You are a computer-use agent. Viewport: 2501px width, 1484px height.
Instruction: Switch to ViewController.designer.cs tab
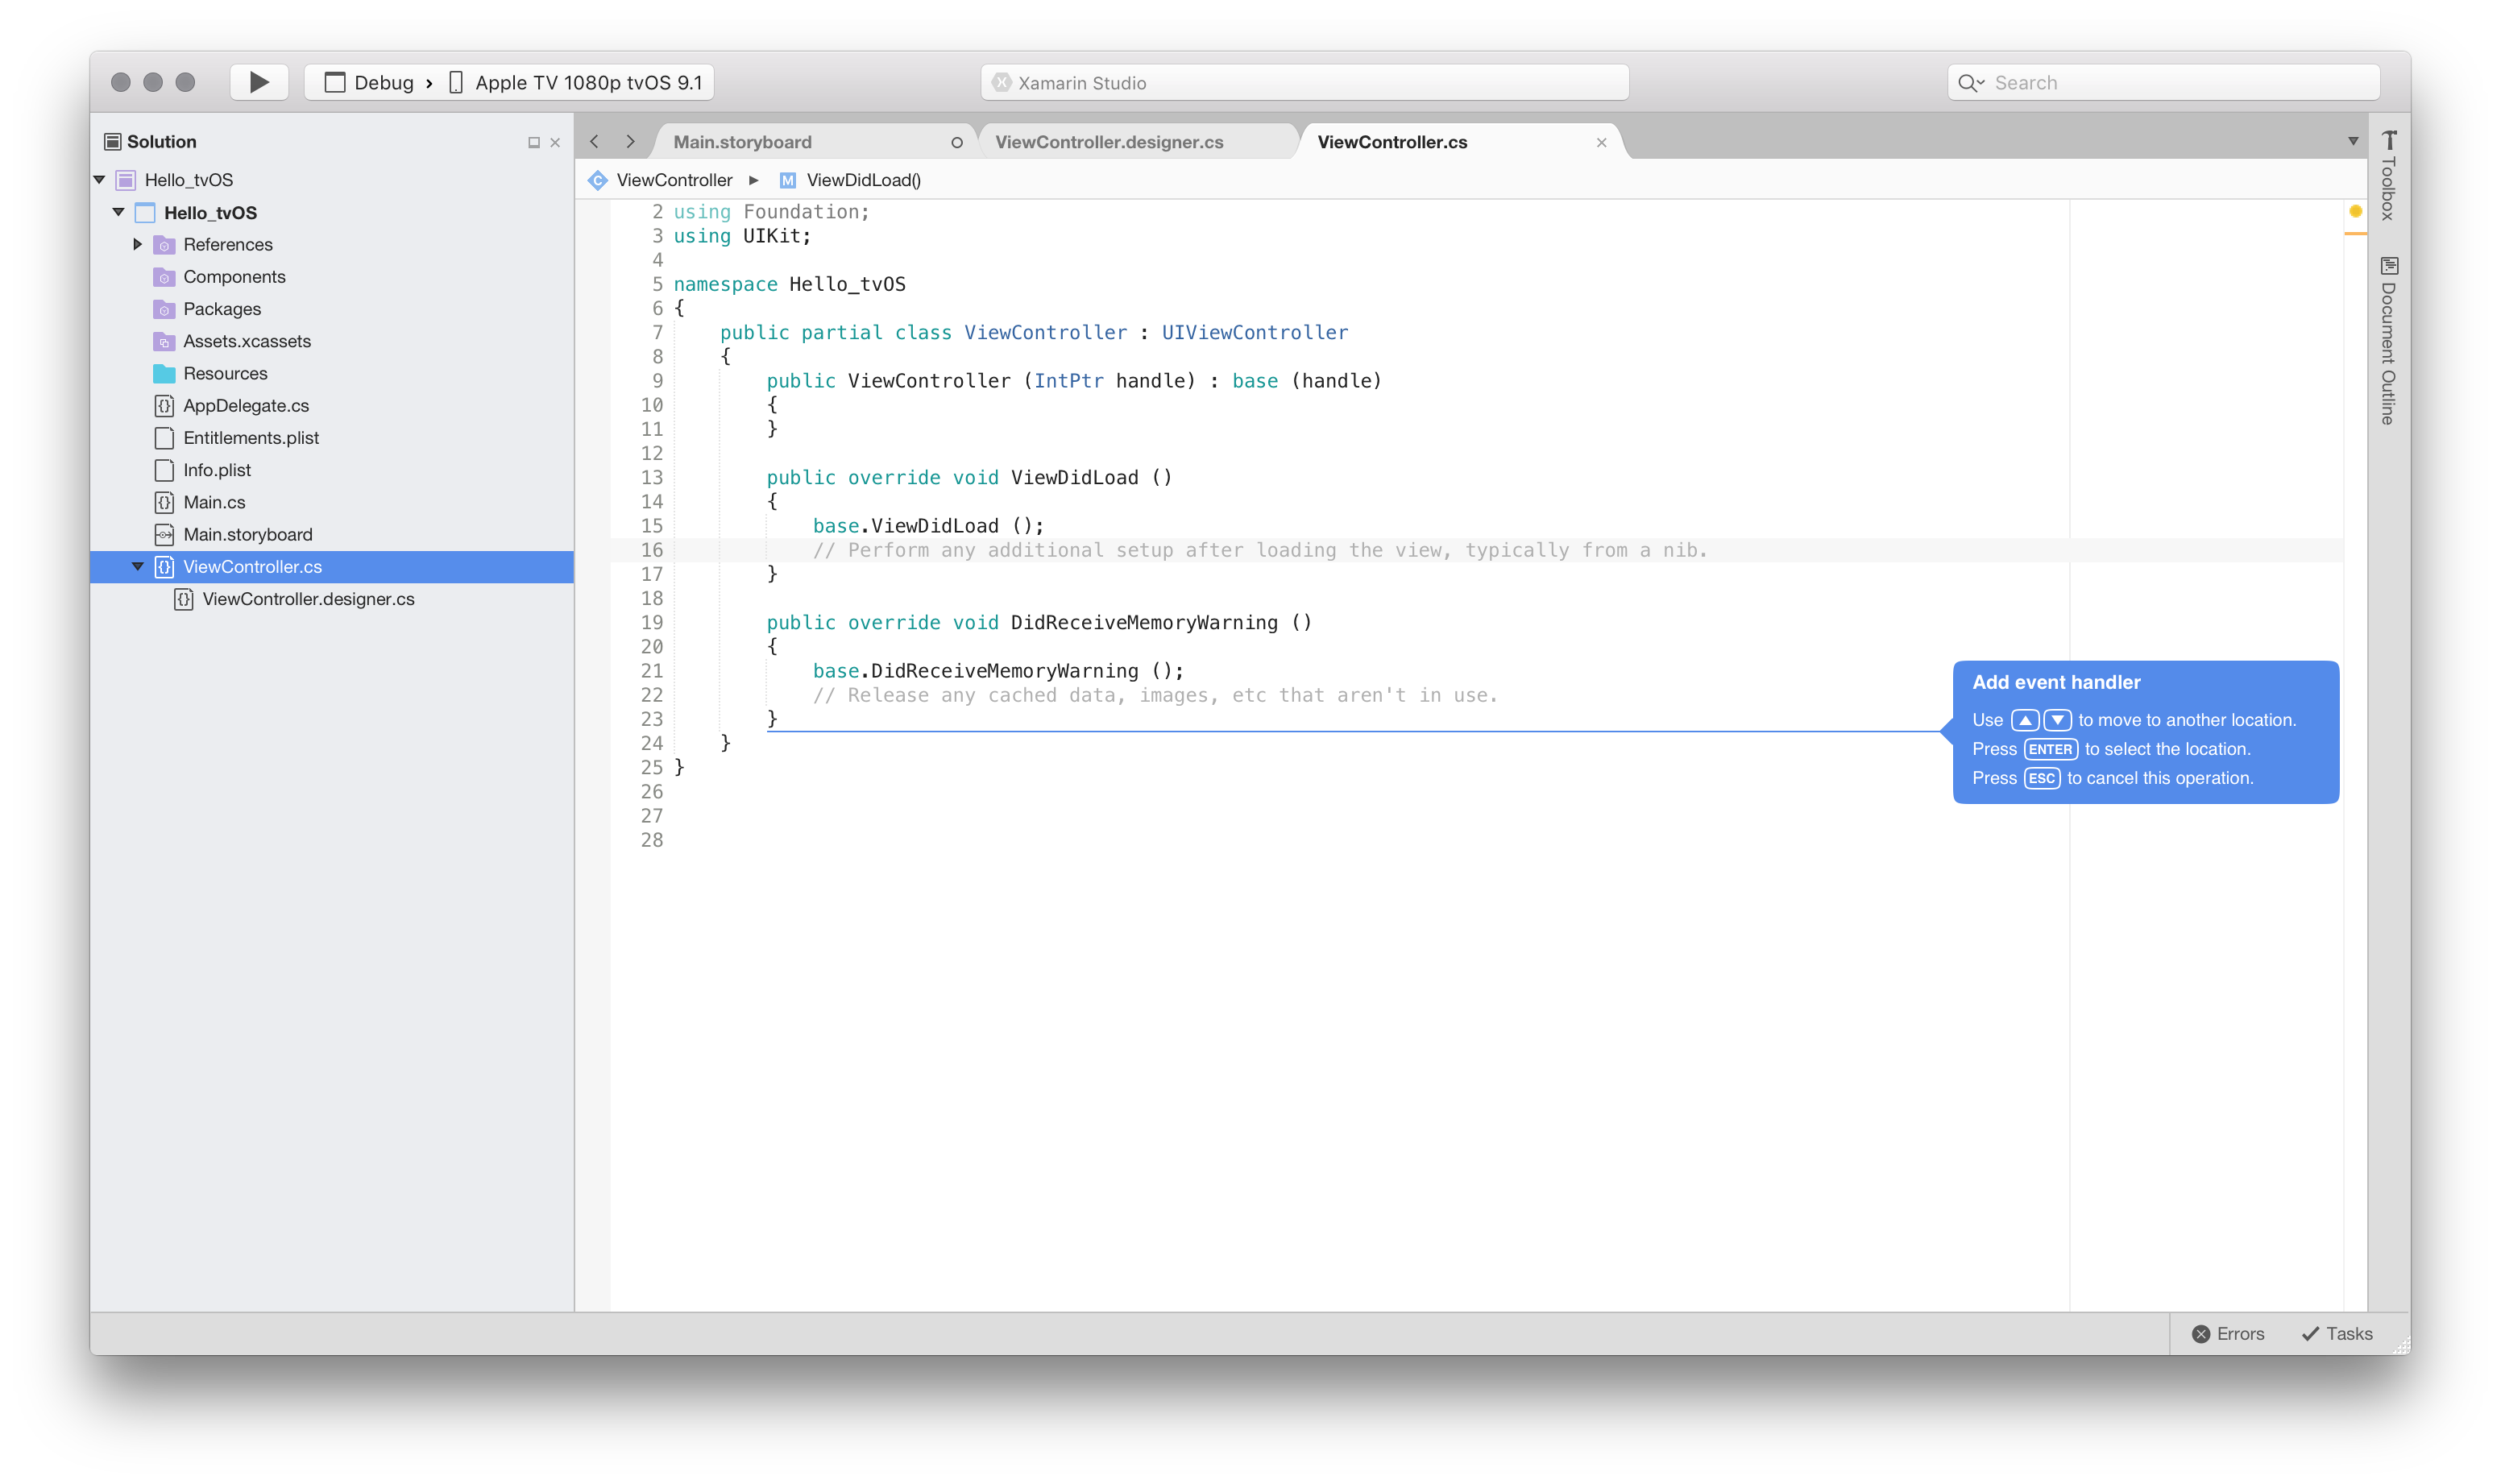click(1108, 142)
